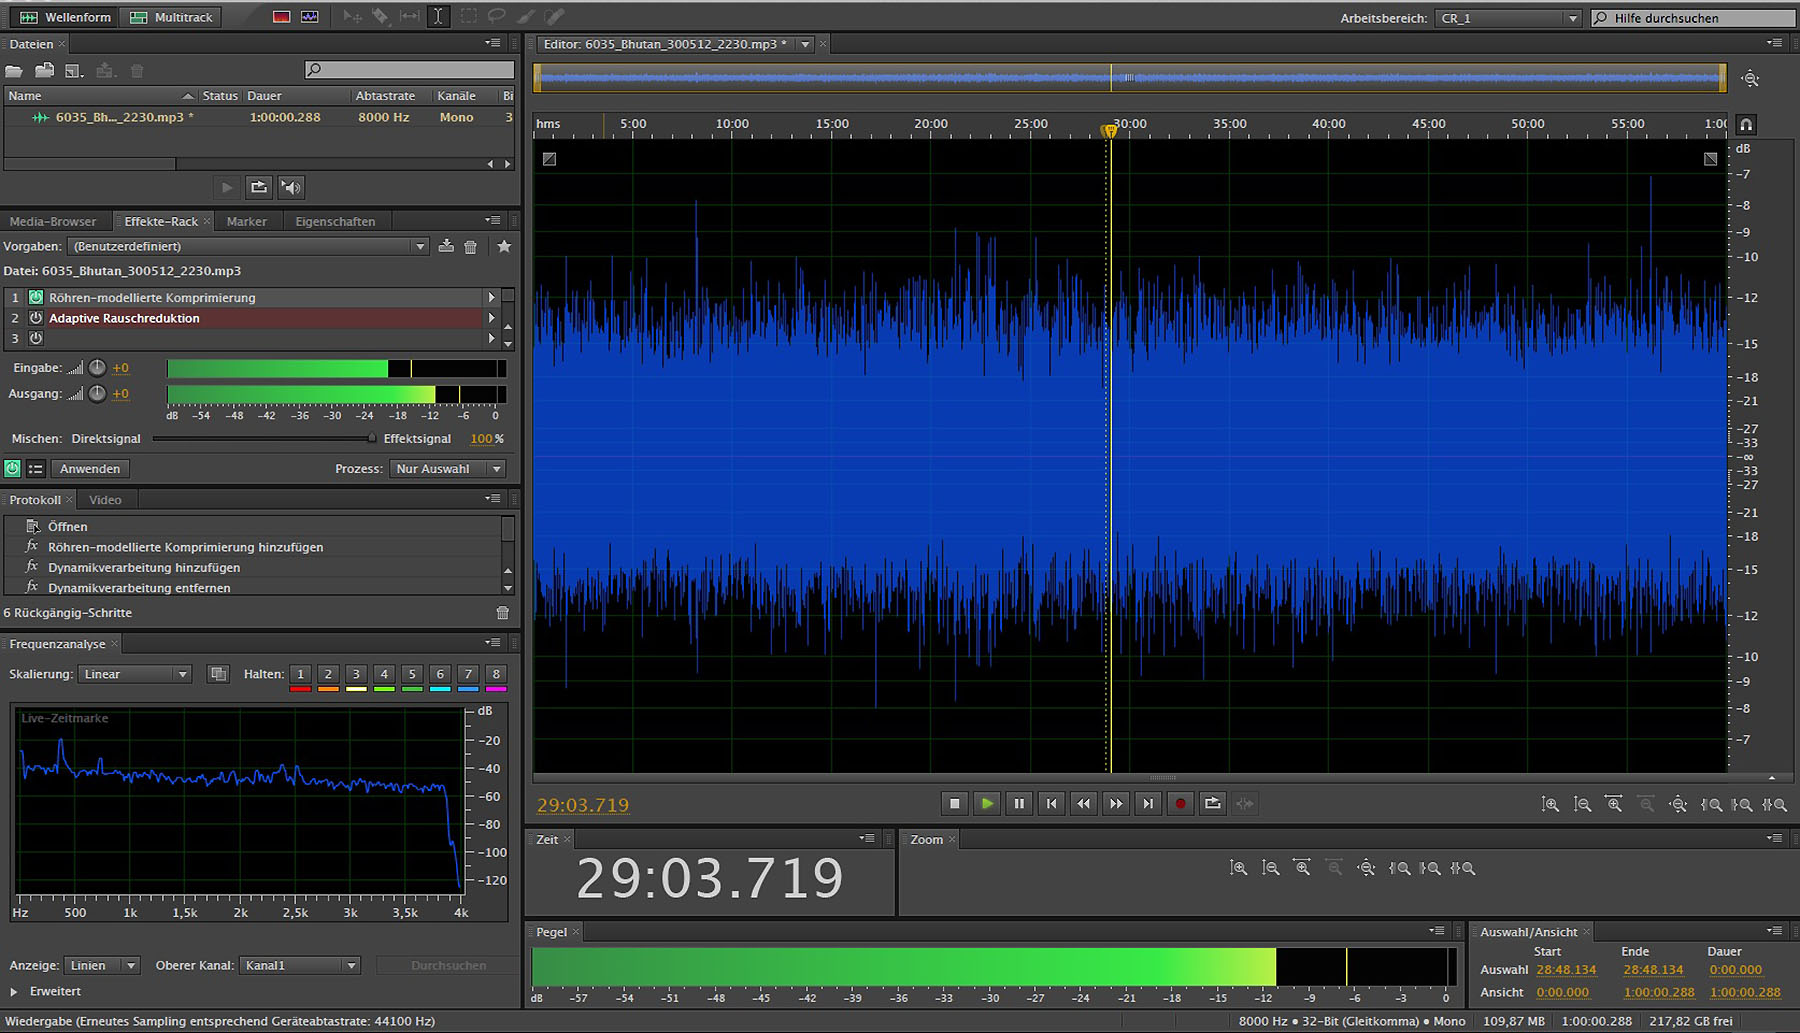Clear the undo history trash icon
Screen dimensions: 1800x1033
tap(502, 613)
